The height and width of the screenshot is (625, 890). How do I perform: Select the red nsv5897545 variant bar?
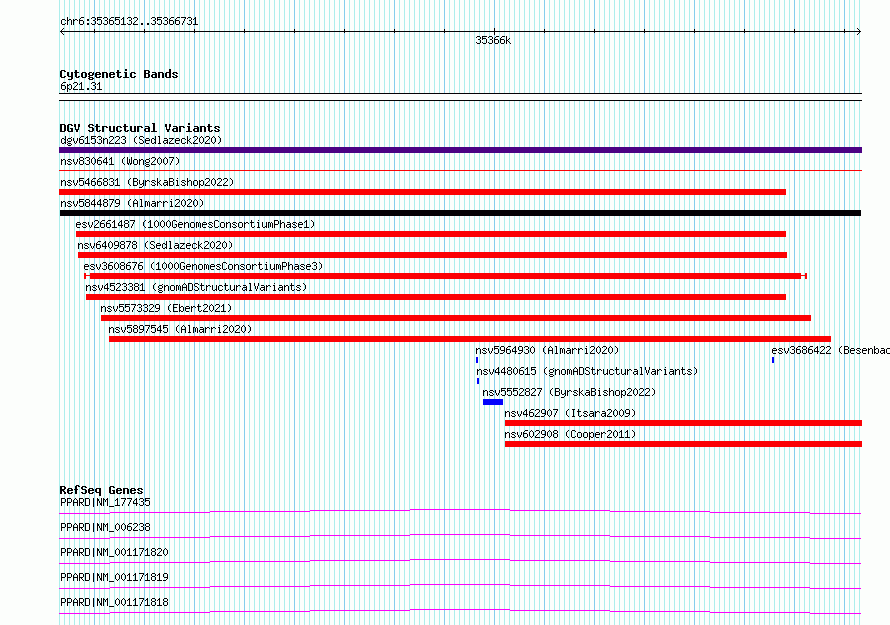[470, 339]
